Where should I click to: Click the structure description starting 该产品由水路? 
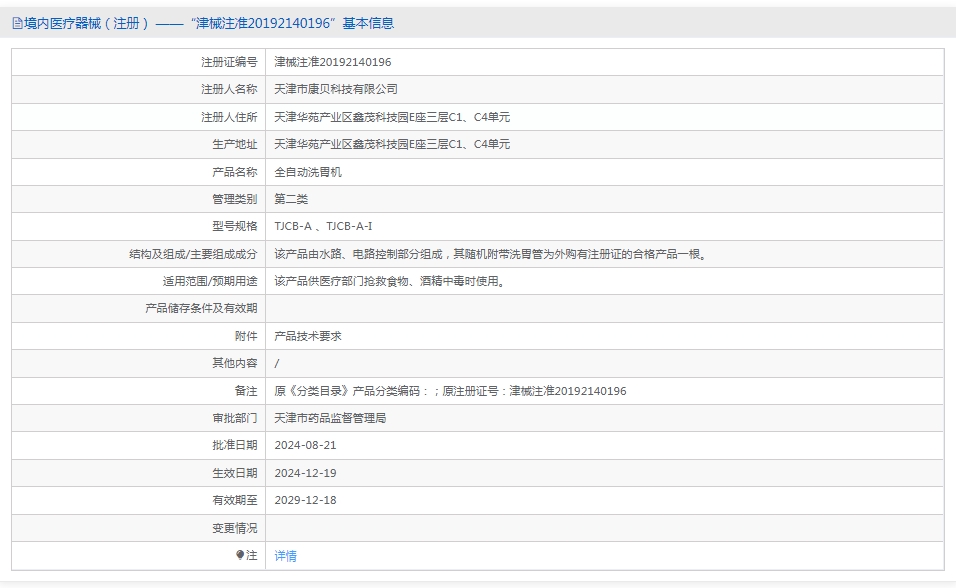pos(492,254)
